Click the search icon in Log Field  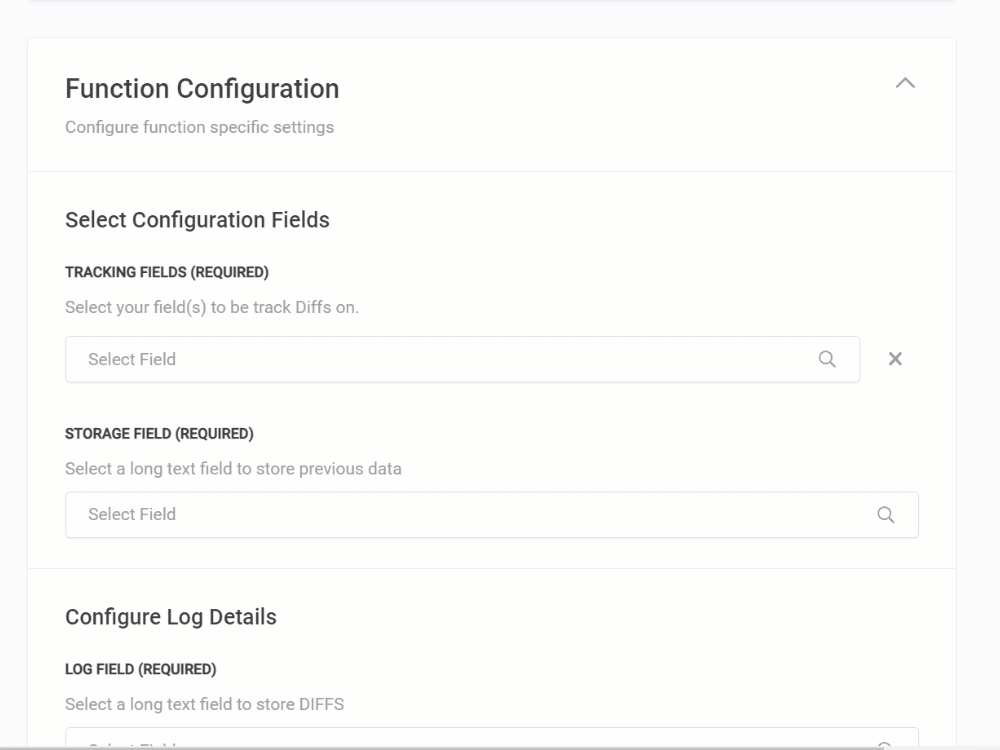885,744
